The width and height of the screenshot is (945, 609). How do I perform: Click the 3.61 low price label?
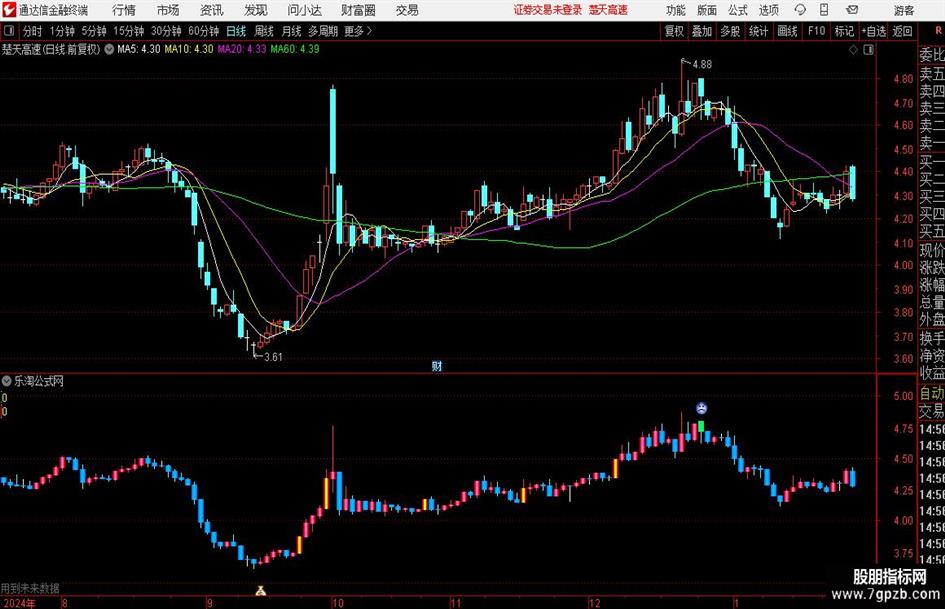(273, 357)
